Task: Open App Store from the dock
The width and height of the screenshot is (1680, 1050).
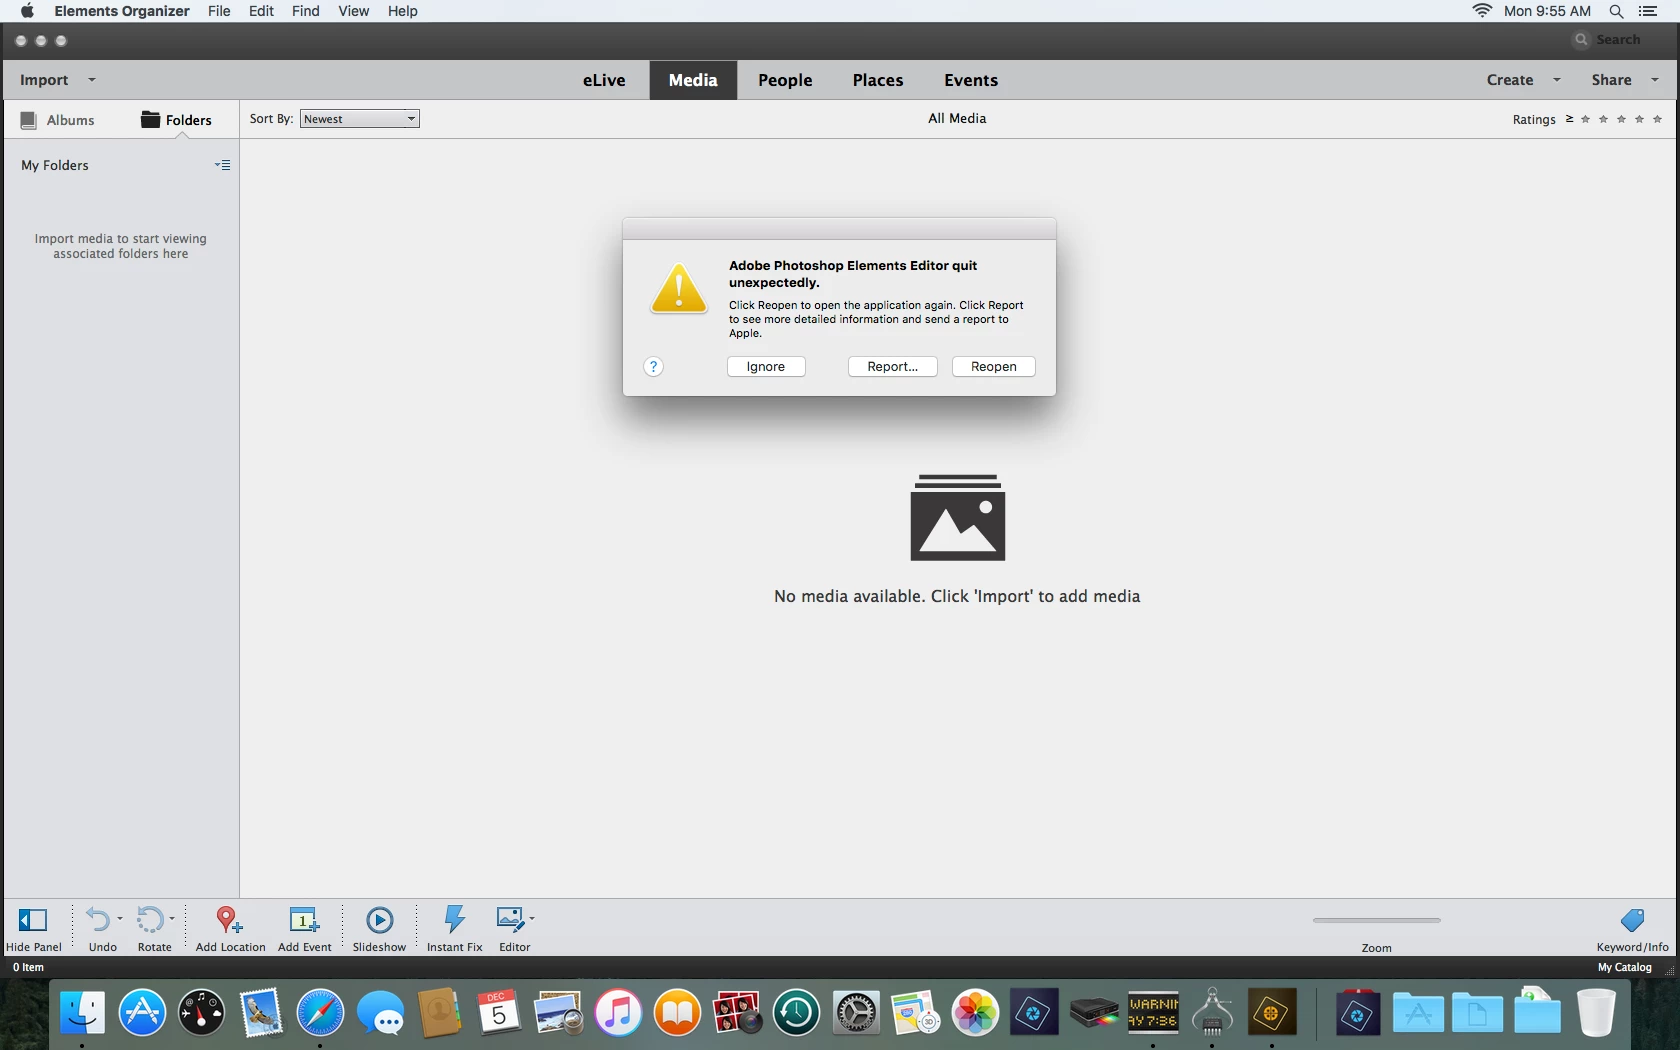Action: click(x=142, y=1013)
